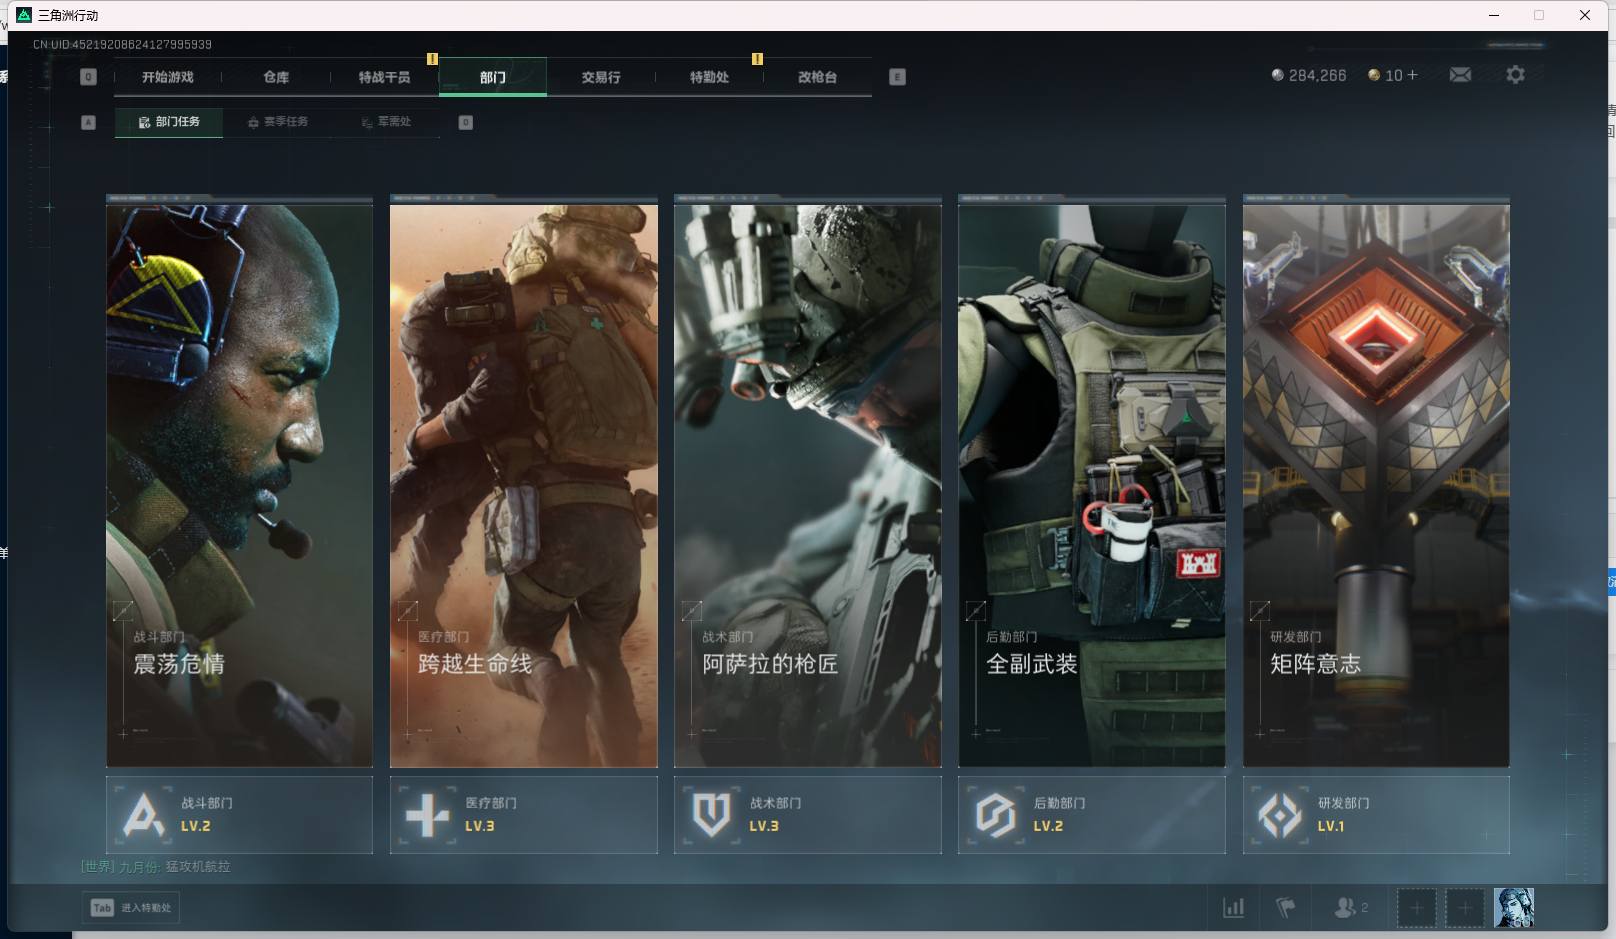
Task: Open the mail envelope icon
Action: 1460,75
